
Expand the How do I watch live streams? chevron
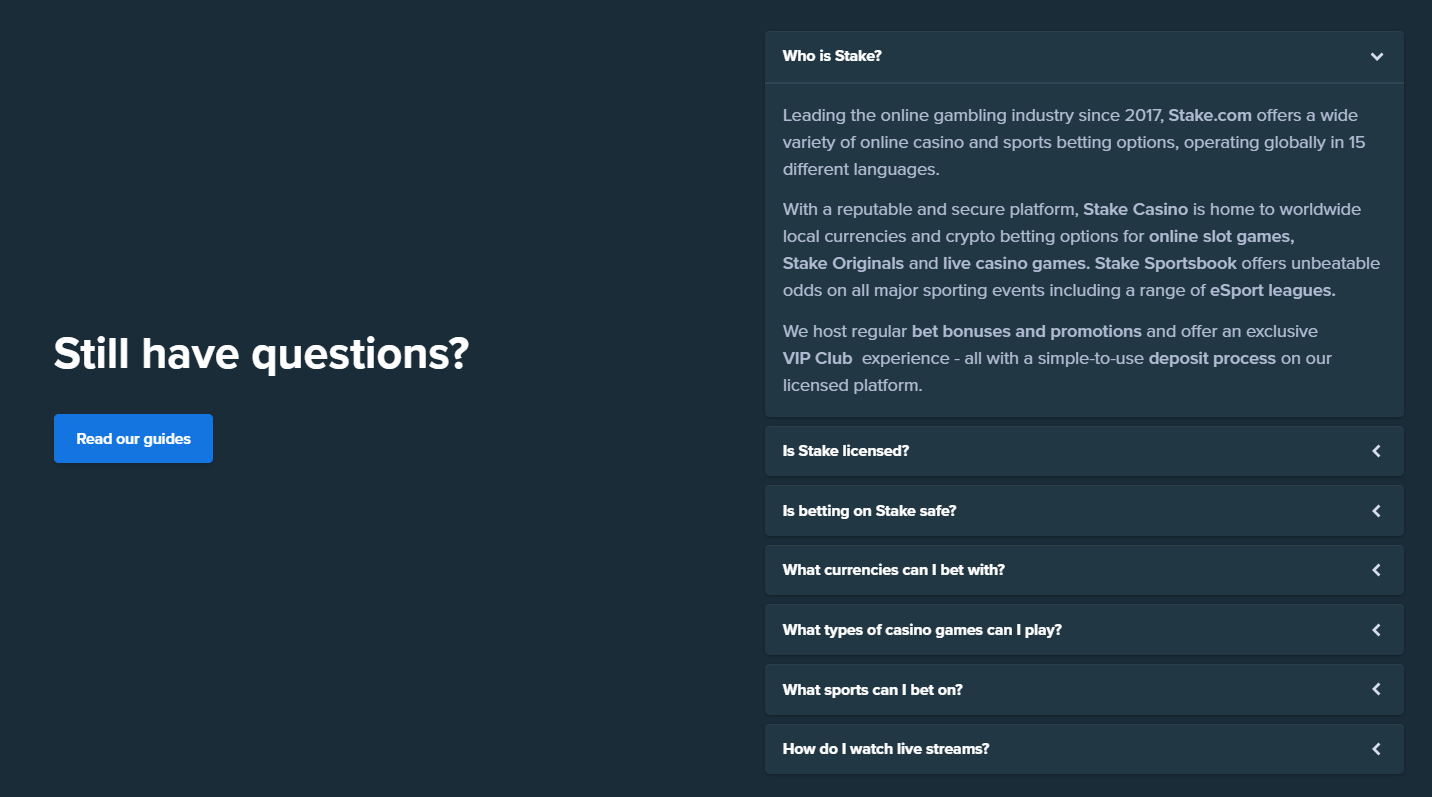pos(1377,749)
